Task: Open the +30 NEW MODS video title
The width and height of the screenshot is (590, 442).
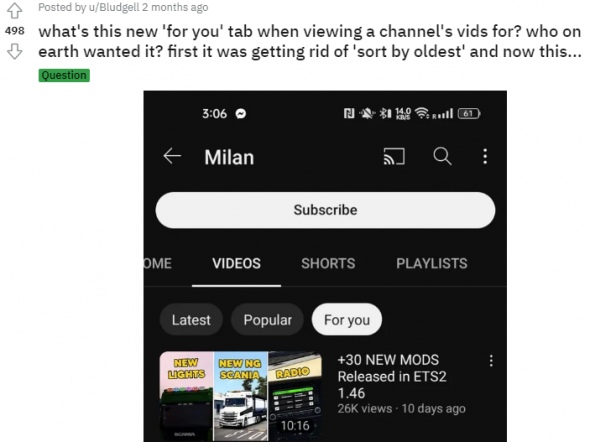Action: point(392,377)
